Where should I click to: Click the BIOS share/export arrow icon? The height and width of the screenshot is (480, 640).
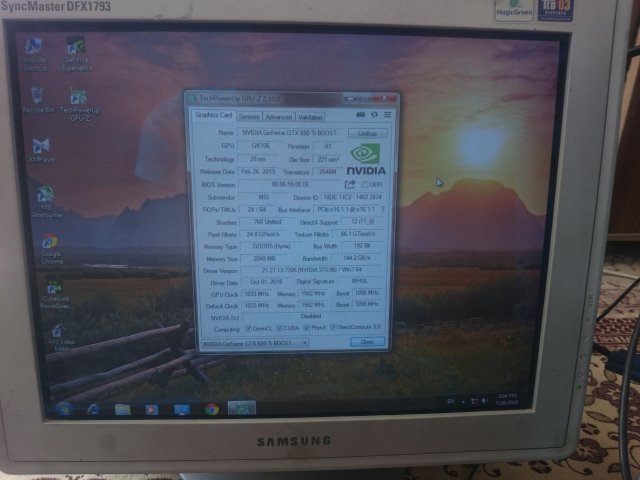point(350,184)
